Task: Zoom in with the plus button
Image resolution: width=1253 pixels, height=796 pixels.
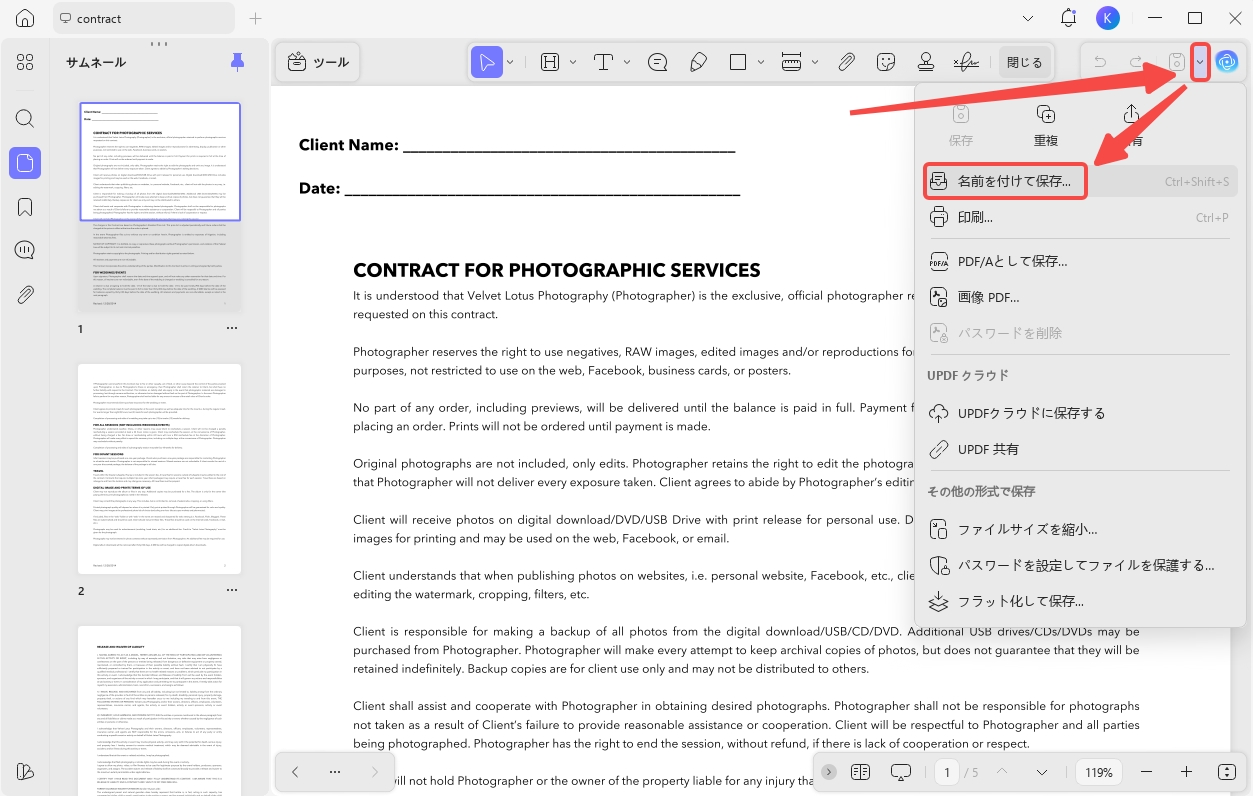Action: coord(1186,772)
